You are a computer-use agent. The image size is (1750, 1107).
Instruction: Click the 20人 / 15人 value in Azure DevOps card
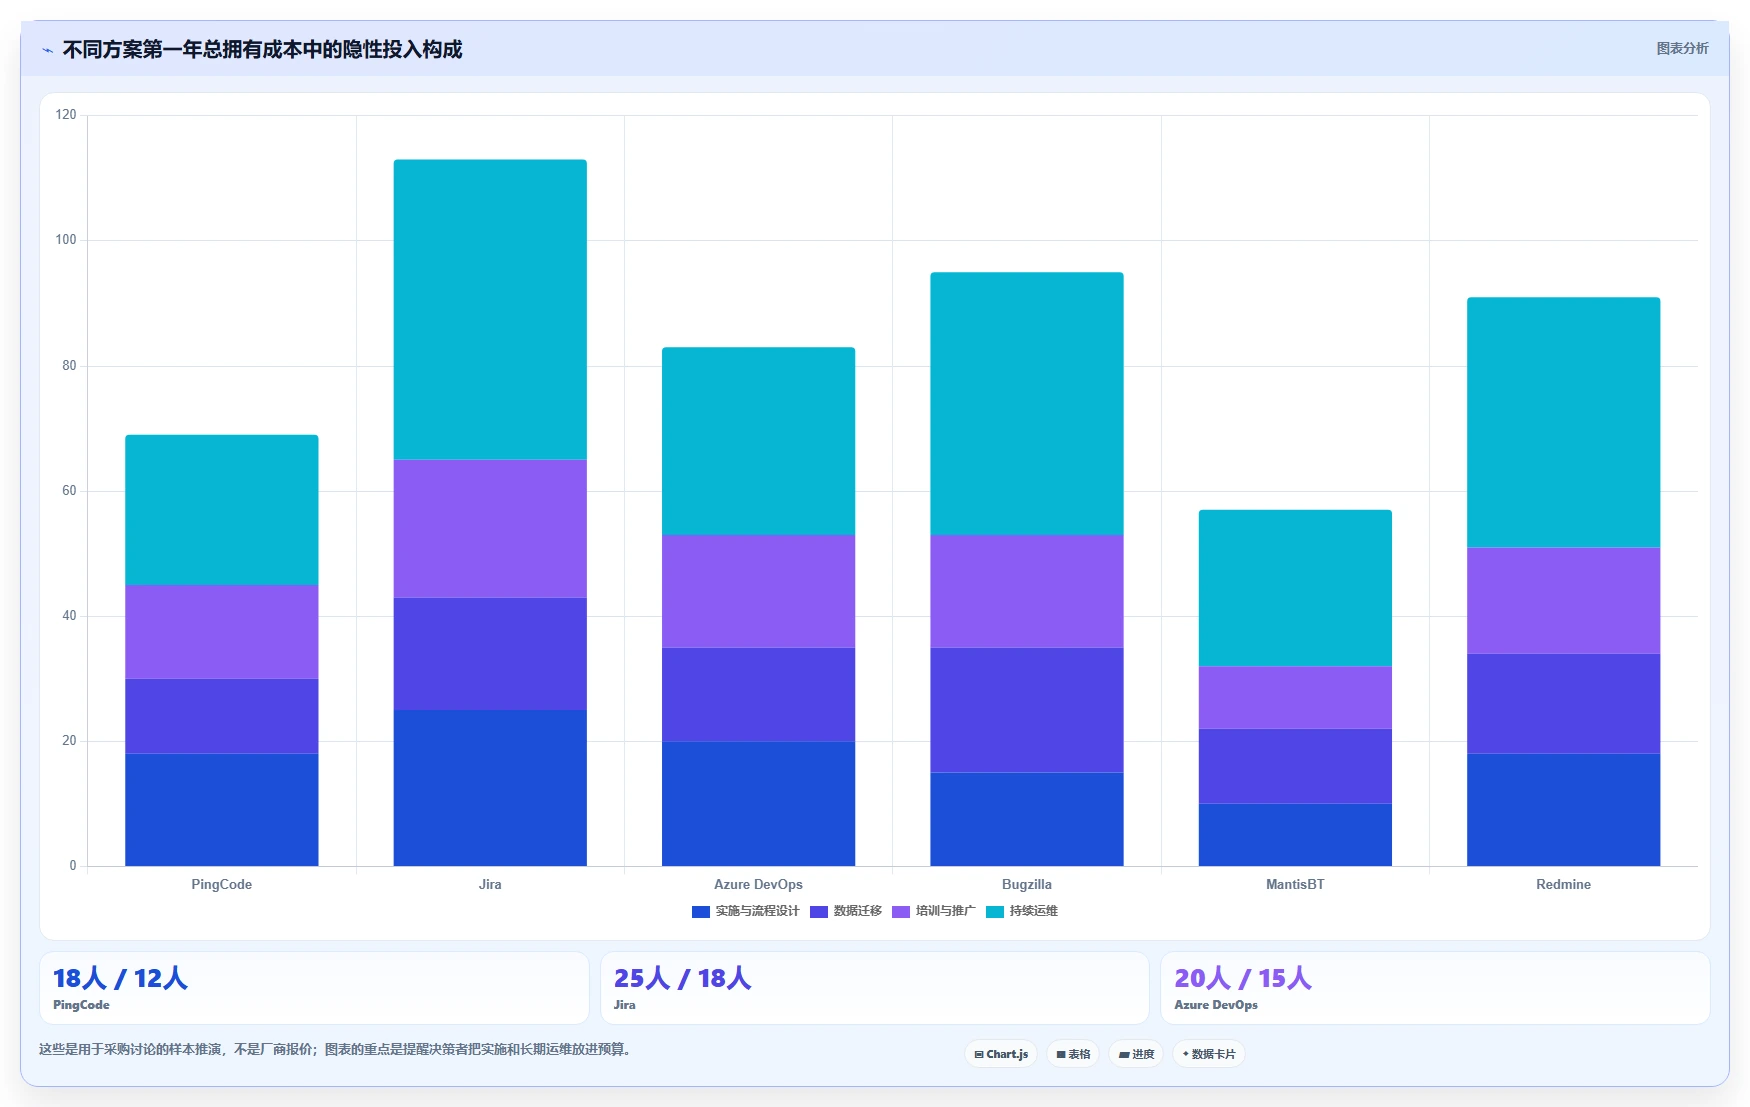1243,978
